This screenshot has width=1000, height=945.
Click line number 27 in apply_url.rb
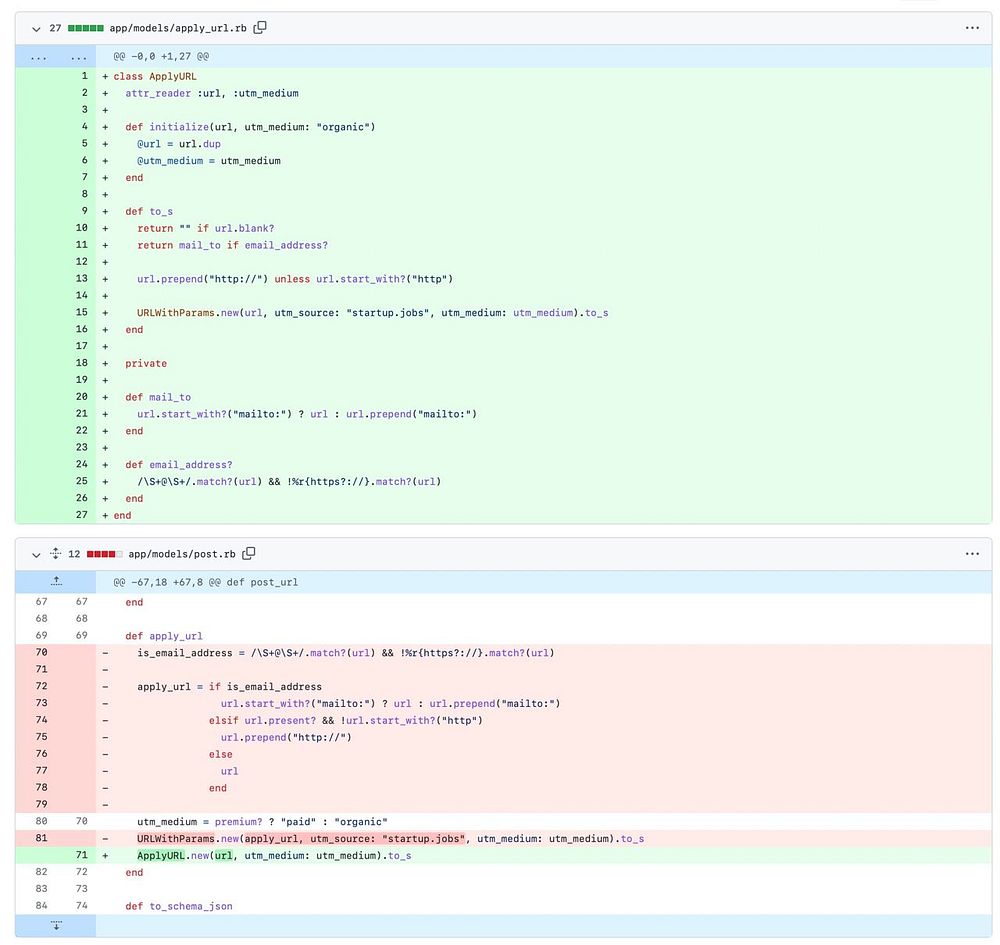(82, 515)
